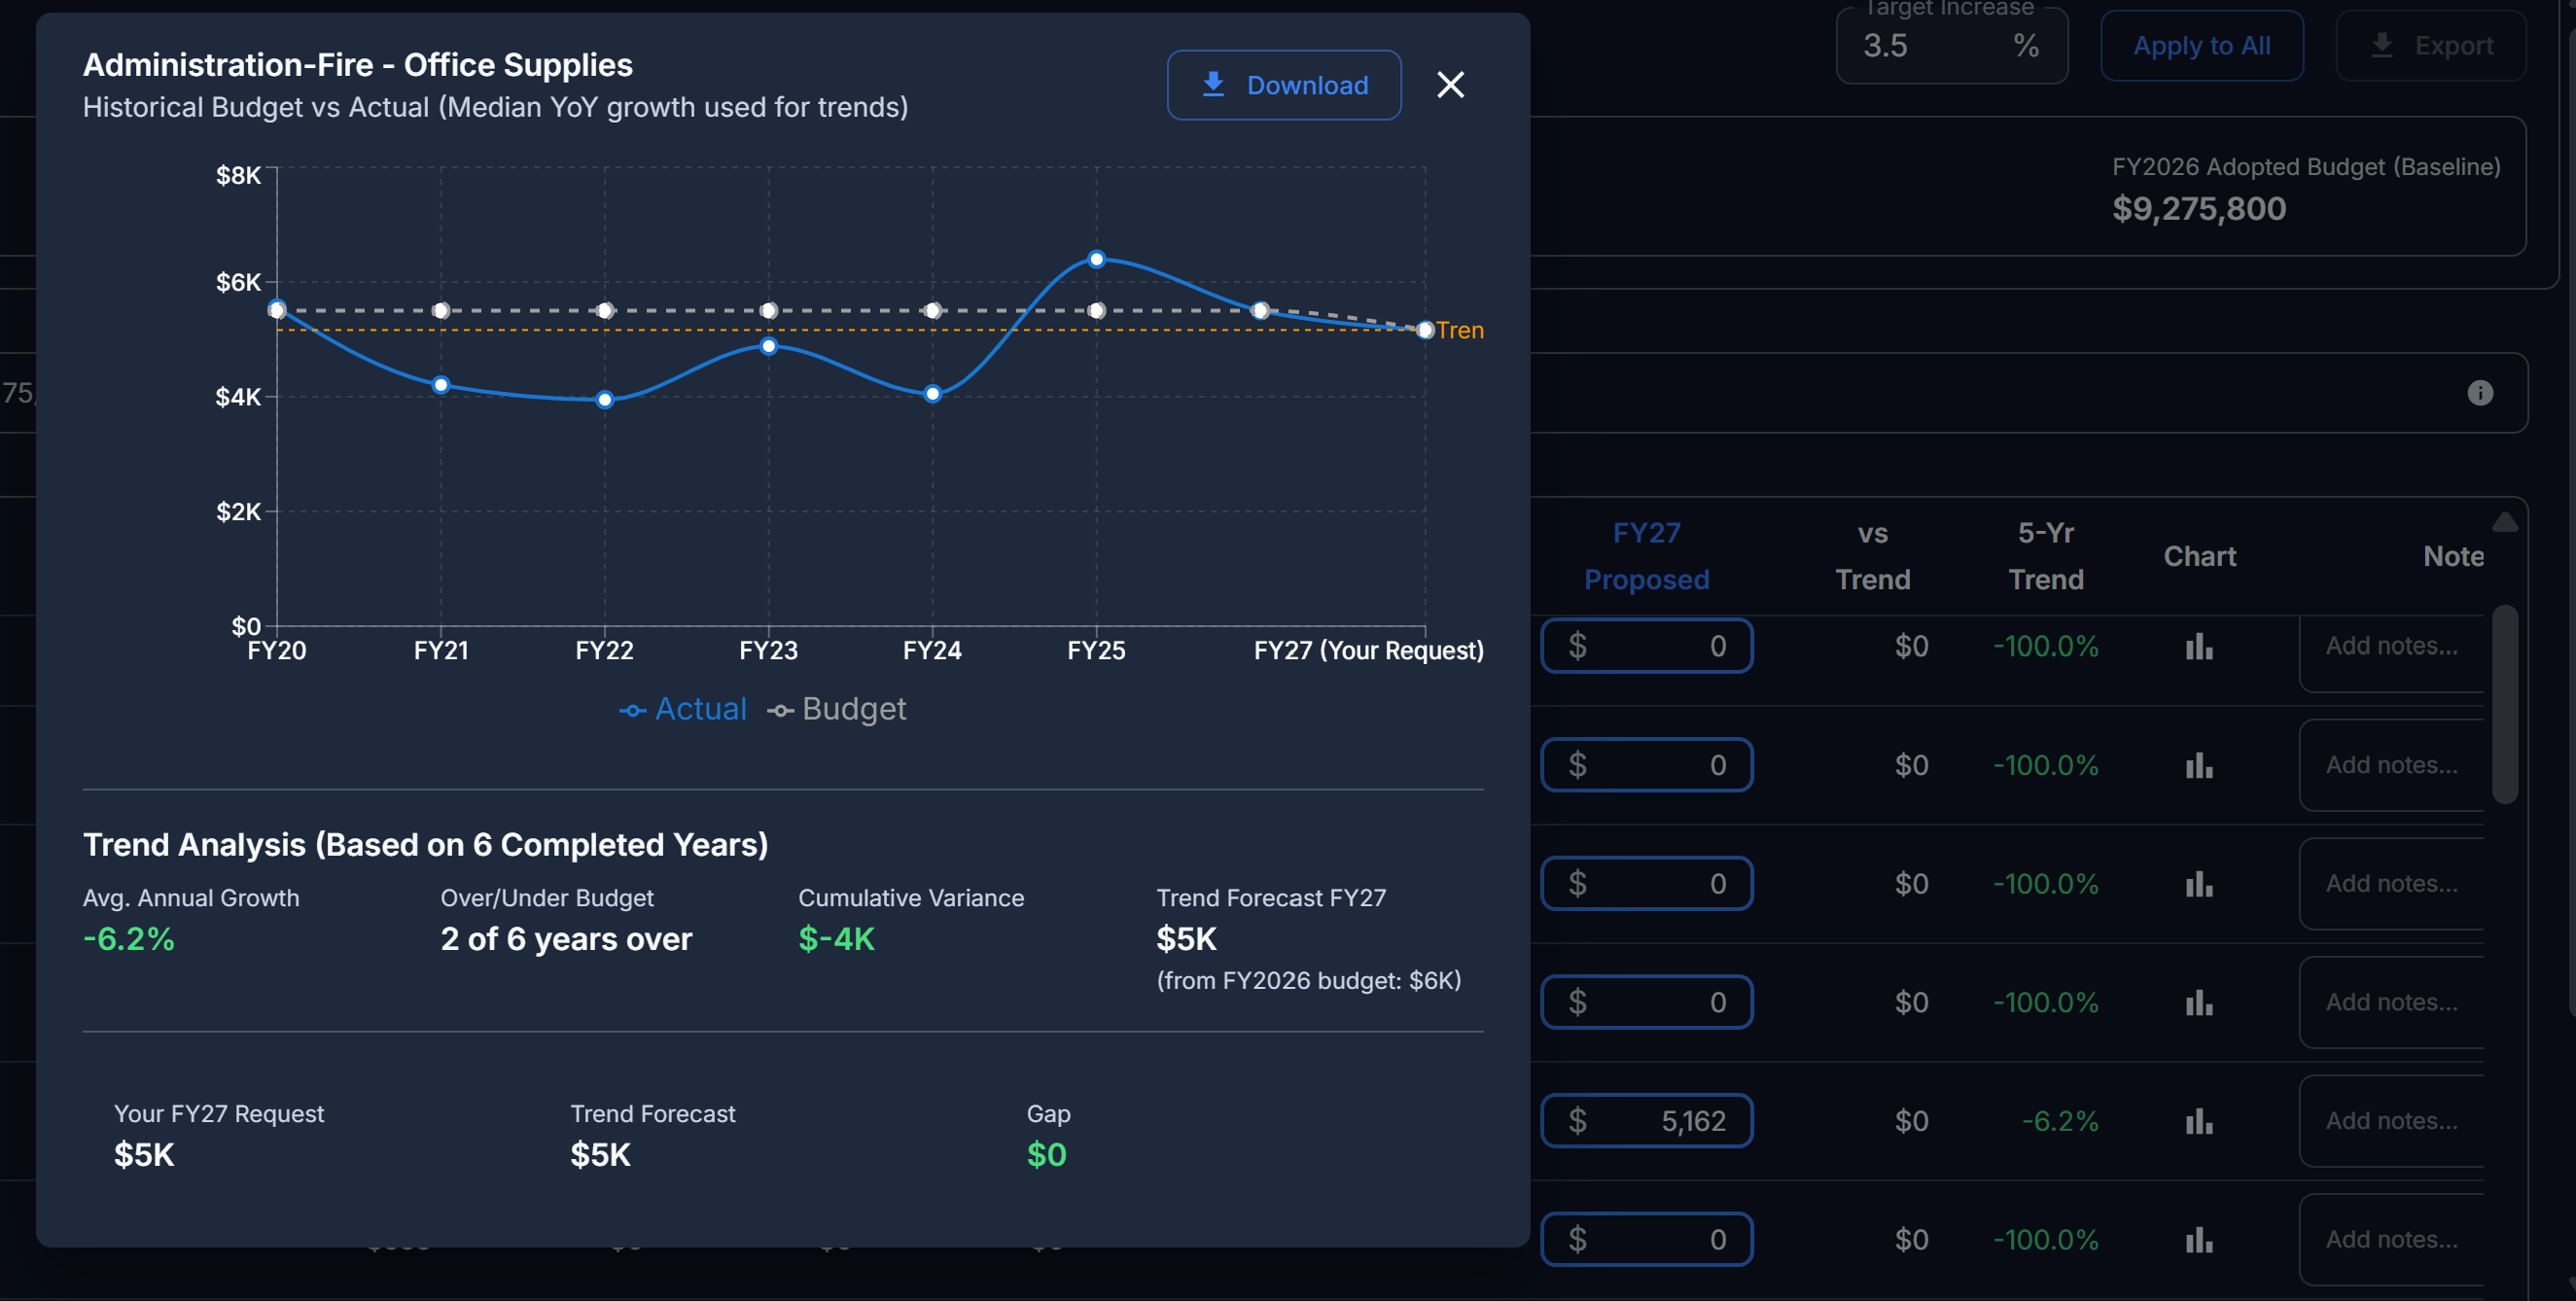
Task: Open chart icon in fourth table row
Action: tap(2198, 1003)
